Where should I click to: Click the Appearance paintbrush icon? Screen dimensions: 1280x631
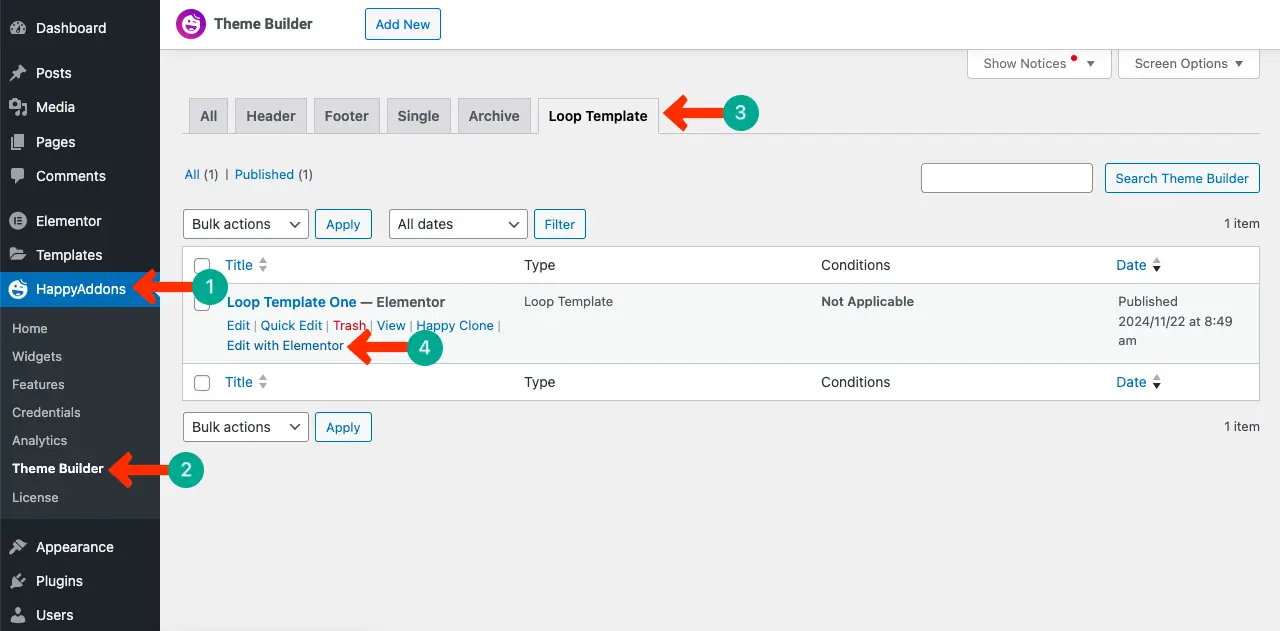click(18, 547)
